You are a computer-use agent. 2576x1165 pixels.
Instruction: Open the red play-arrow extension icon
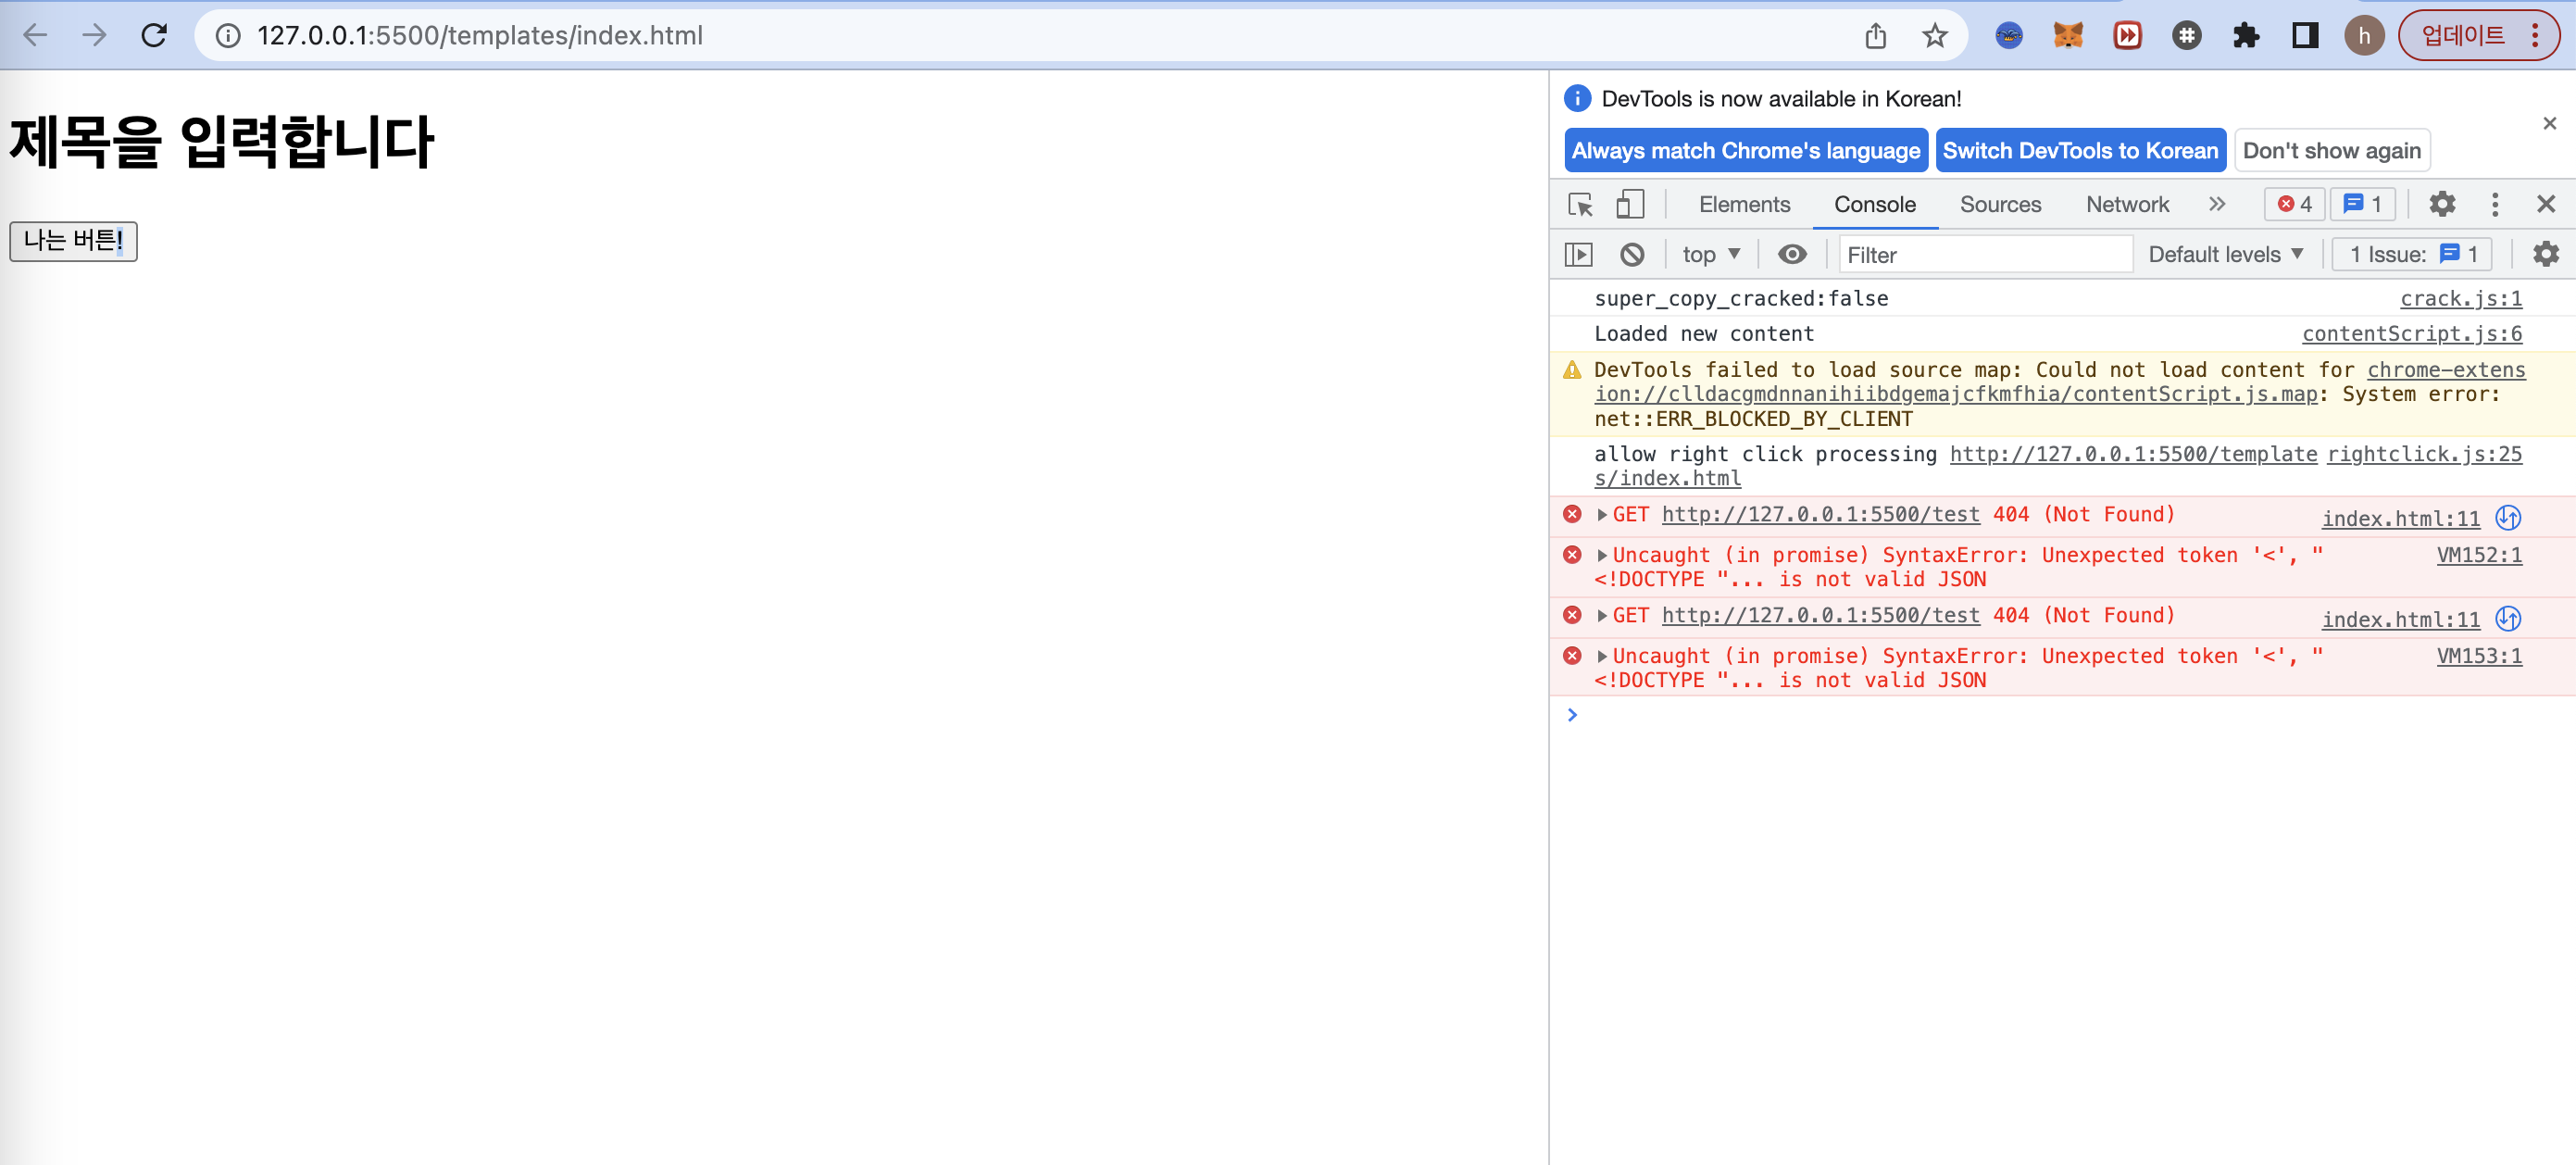2127,36
